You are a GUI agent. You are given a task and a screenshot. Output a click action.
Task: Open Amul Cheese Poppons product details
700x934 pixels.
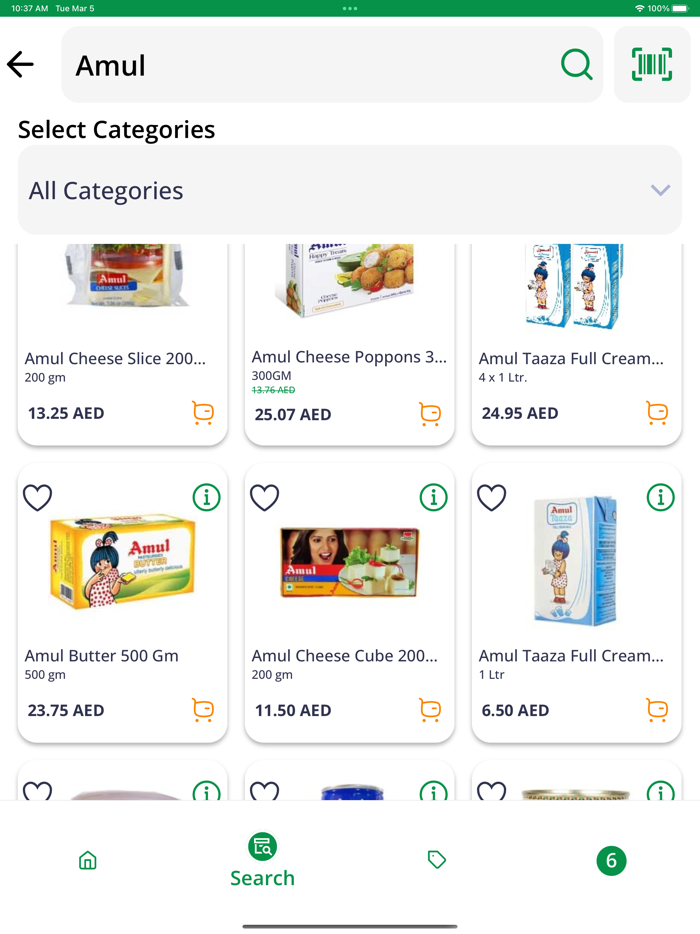349,357
